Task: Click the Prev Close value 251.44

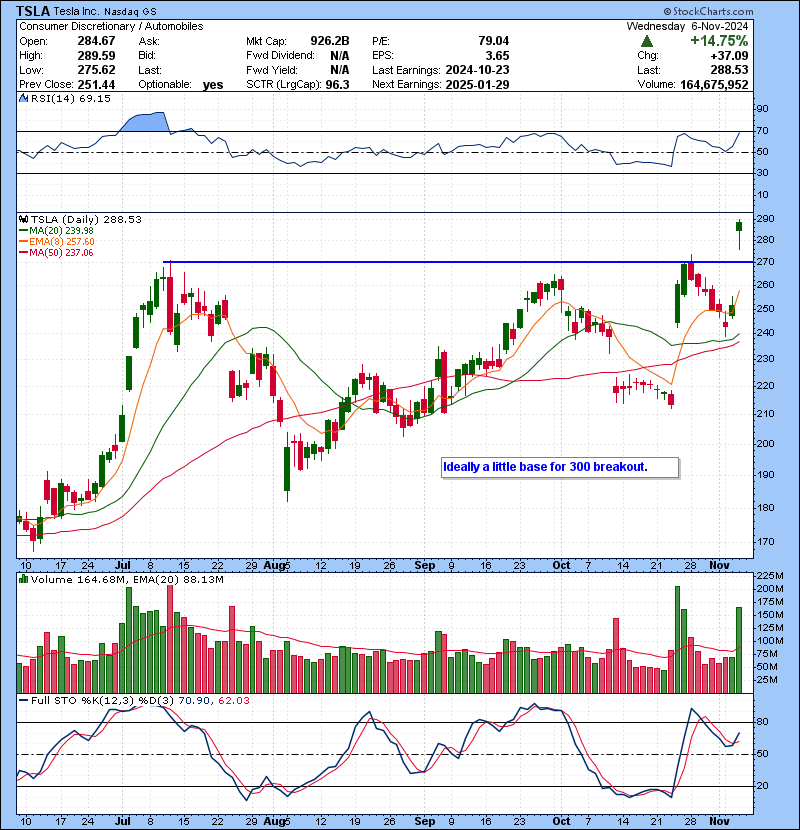Action: click(96, 85)
